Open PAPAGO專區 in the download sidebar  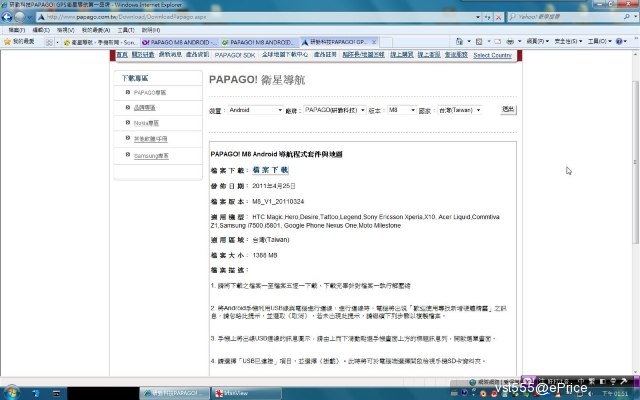point(150,93)
